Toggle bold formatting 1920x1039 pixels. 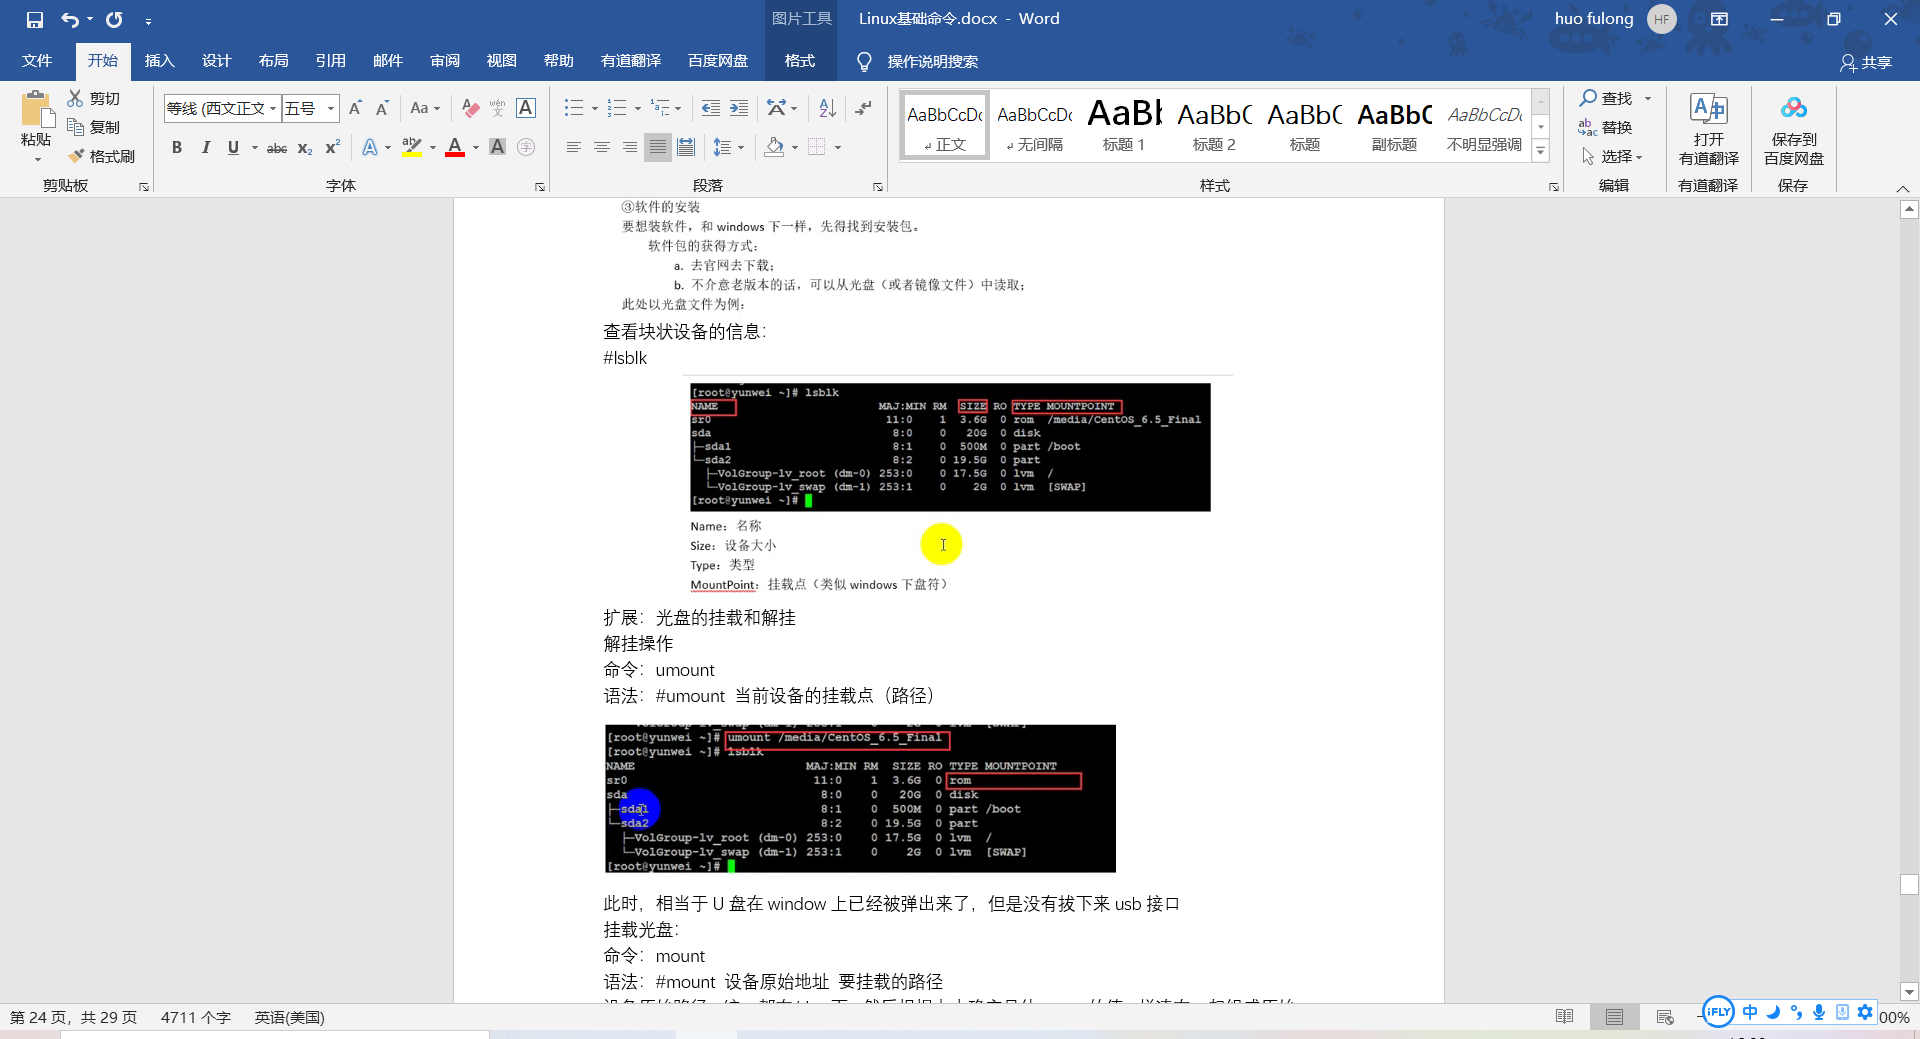pos(177,147)
